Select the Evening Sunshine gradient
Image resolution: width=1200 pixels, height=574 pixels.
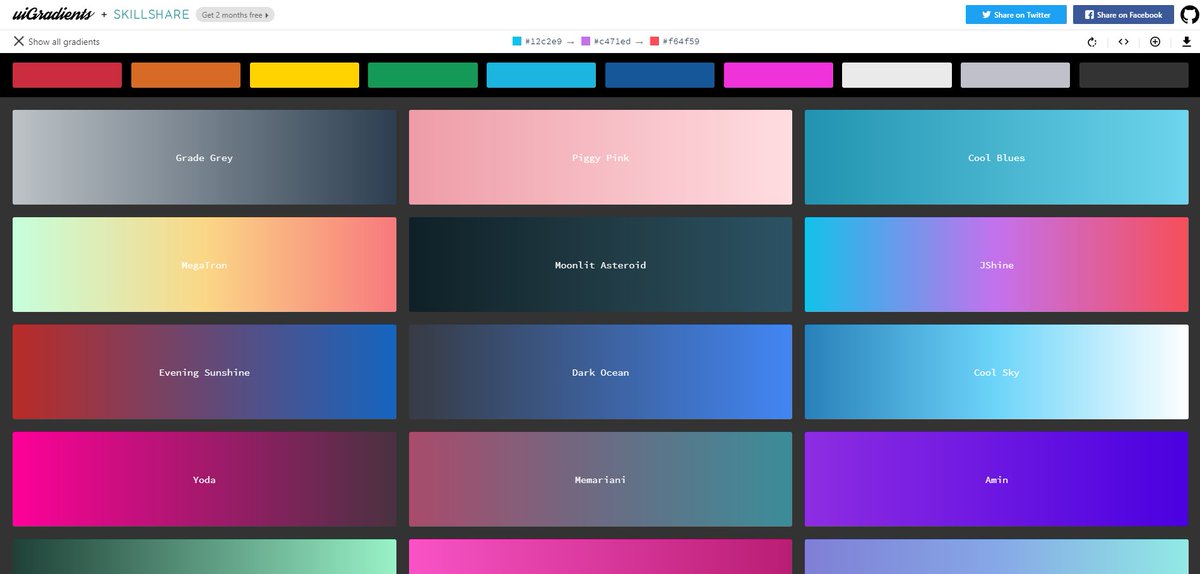tap(204, 372)
